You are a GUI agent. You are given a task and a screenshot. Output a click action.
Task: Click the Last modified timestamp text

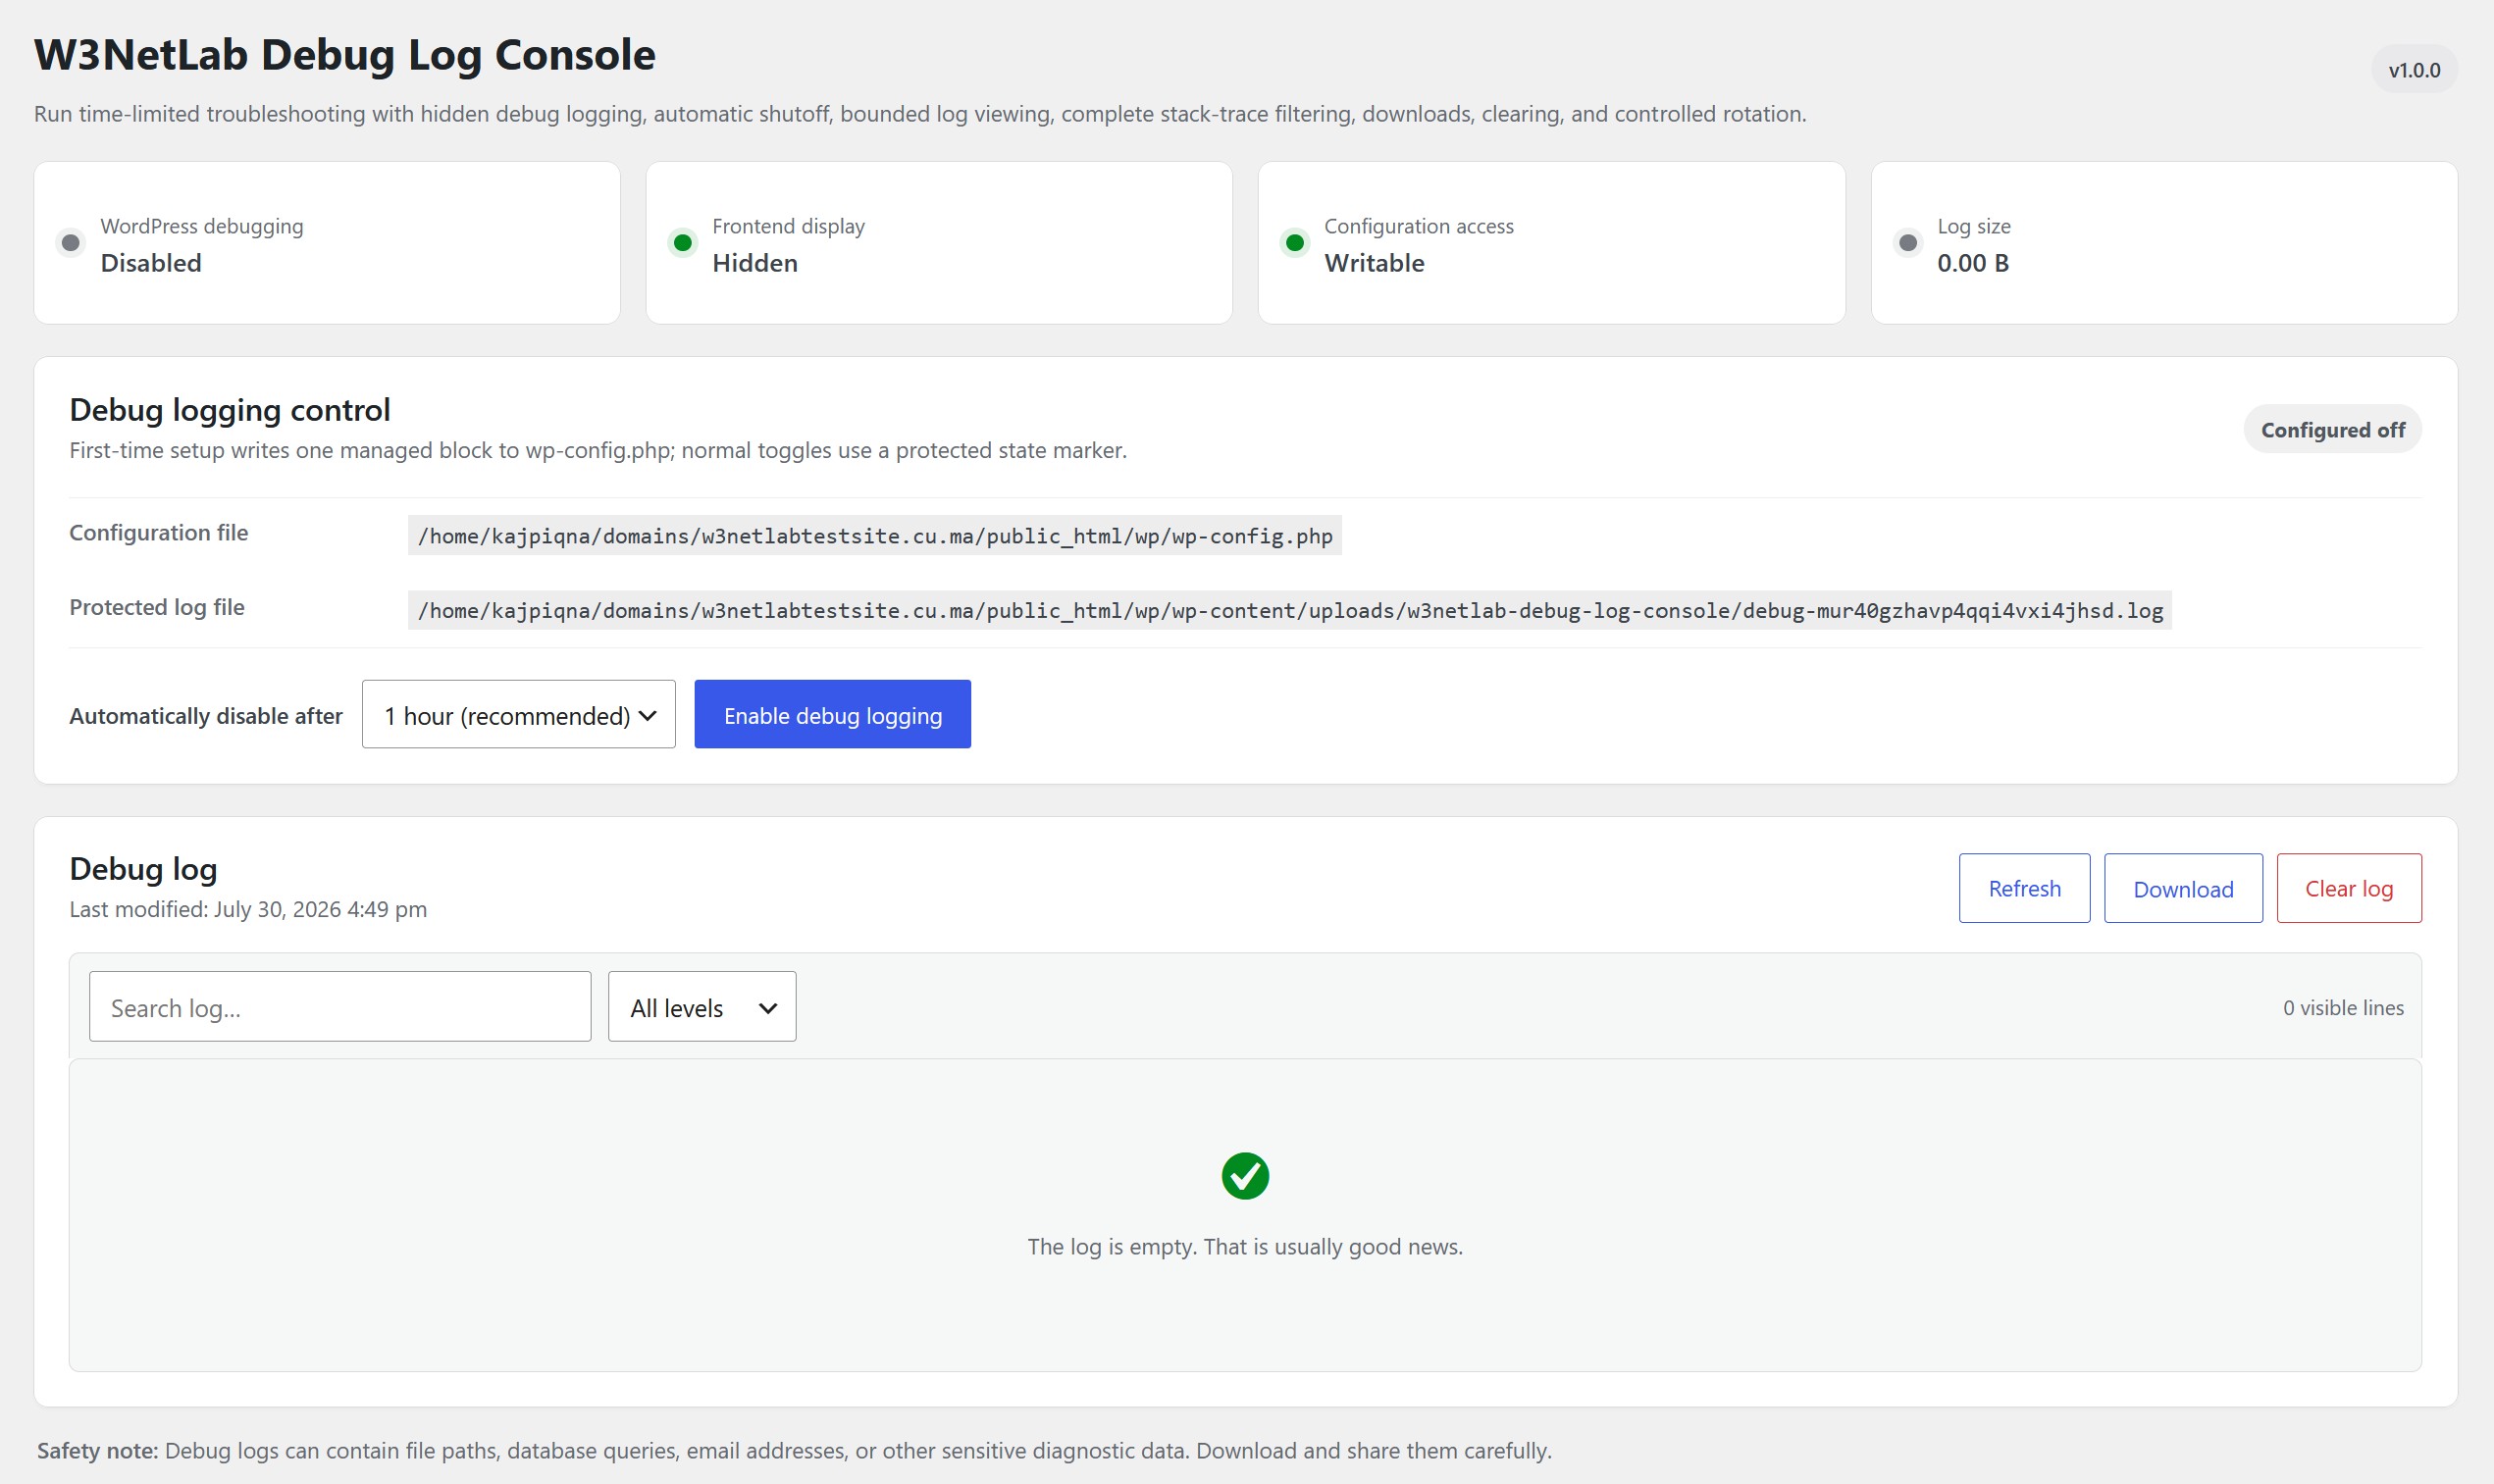[248, 909]
